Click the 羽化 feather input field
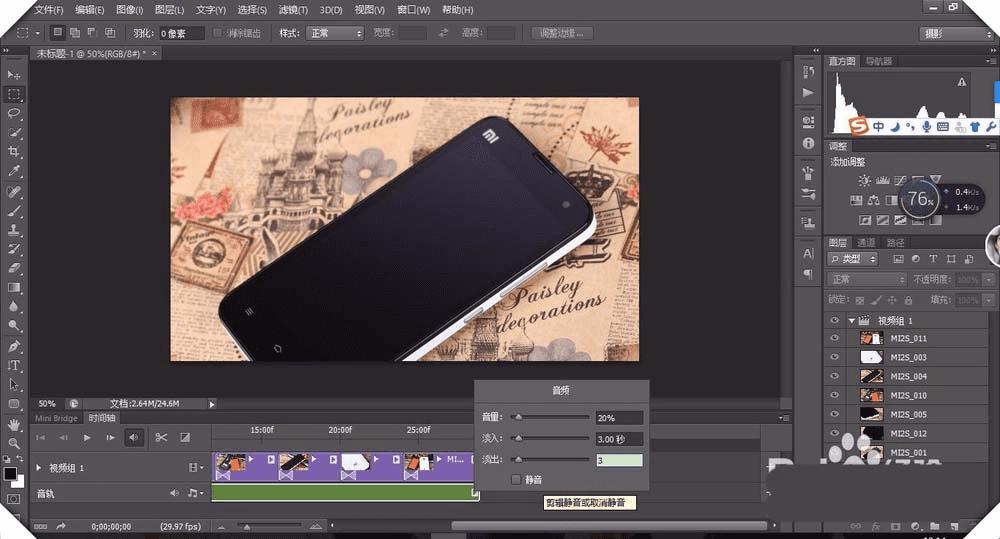1000x539 pixels. coord(181,33)
